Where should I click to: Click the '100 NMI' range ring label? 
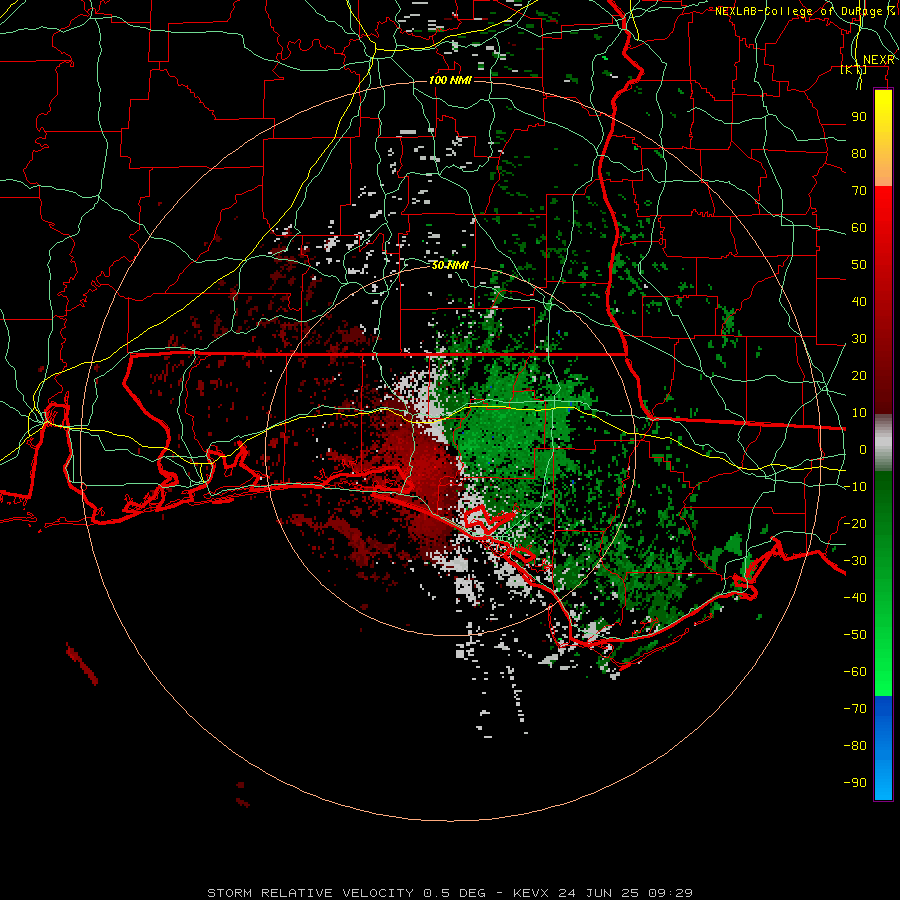point(450,80)
